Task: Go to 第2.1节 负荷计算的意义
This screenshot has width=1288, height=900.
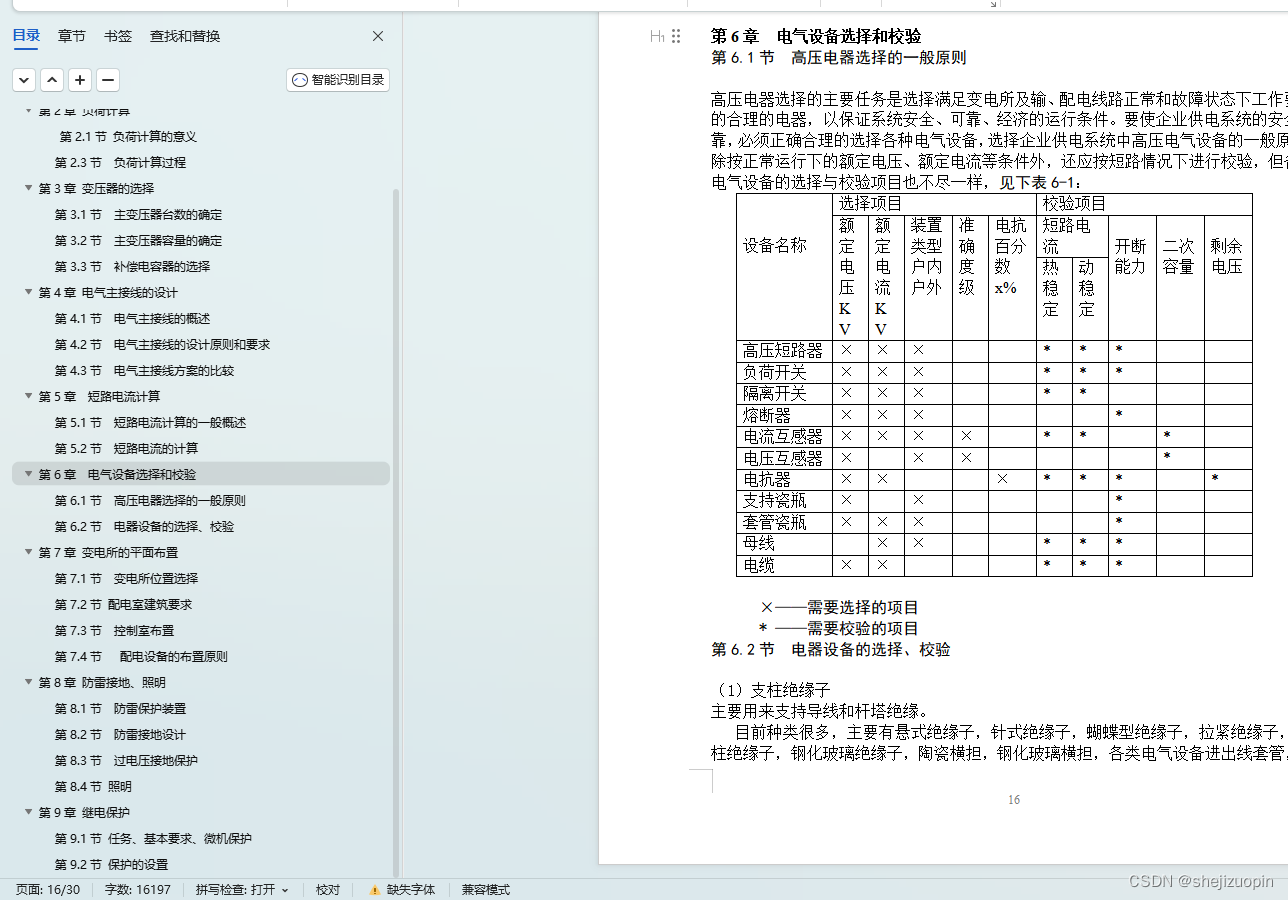Action: coord(128,137)
